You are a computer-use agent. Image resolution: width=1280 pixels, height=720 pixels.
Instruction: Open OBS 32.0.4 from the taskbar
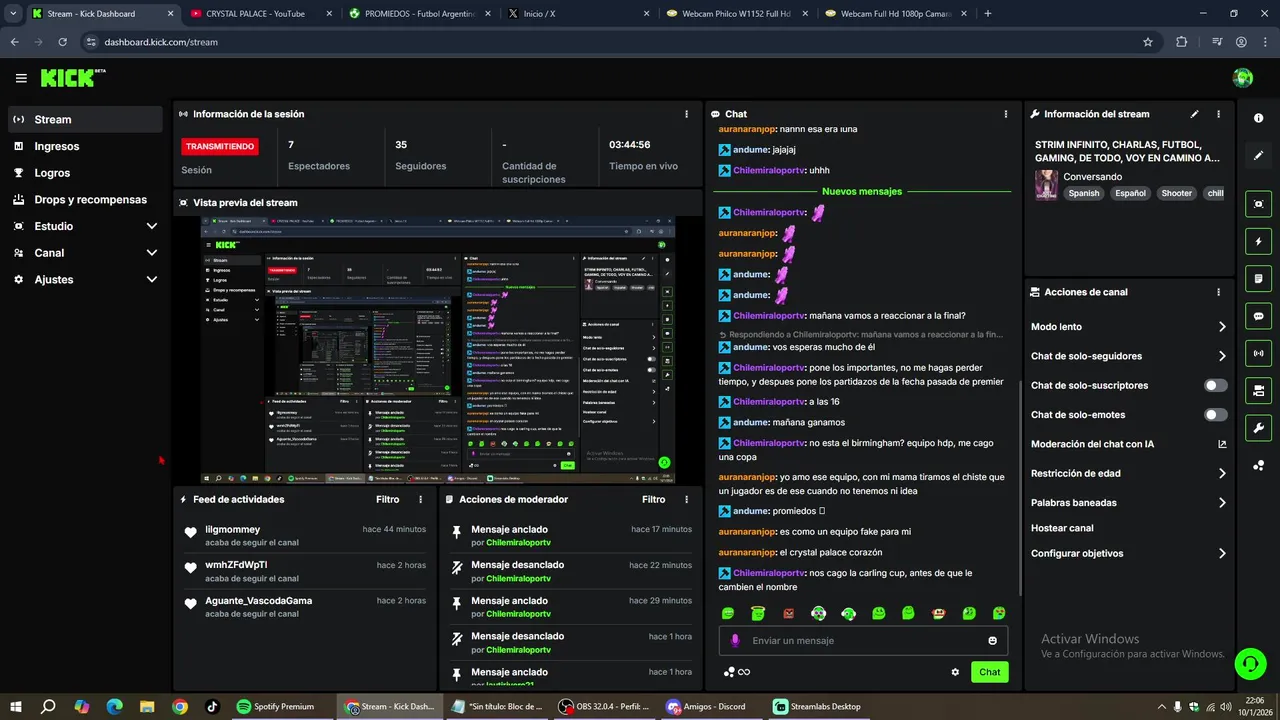pos(605,706)
